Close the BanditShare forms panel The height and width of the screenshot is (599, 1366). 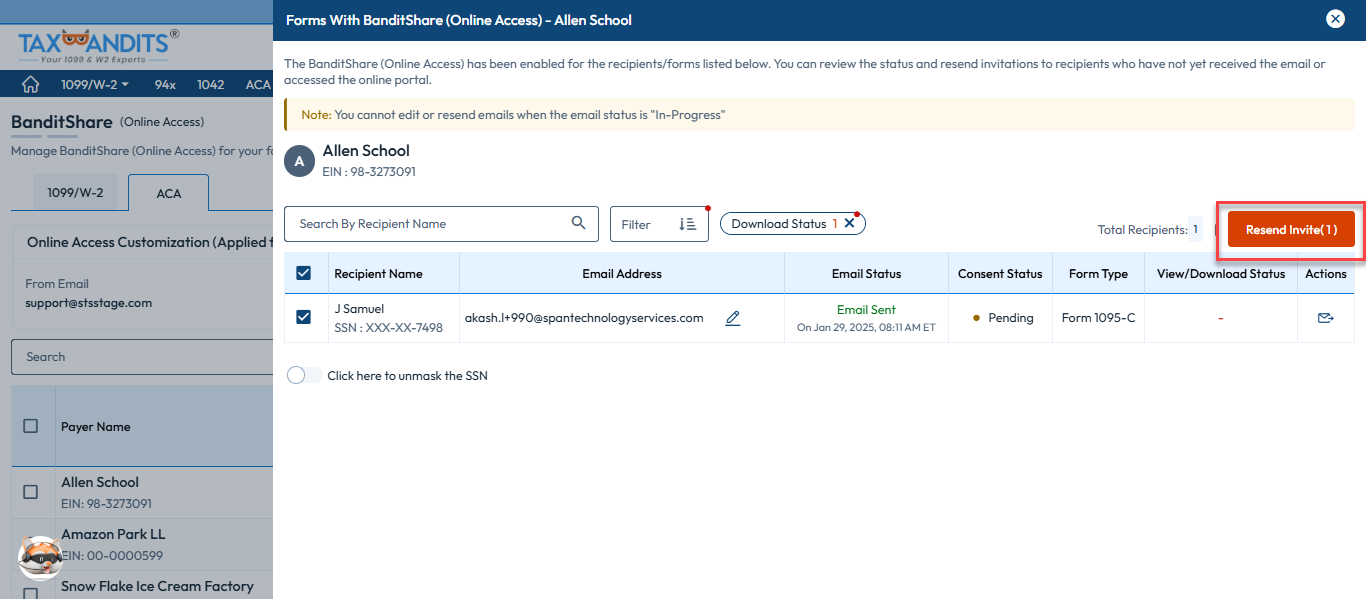[1335, 19]
